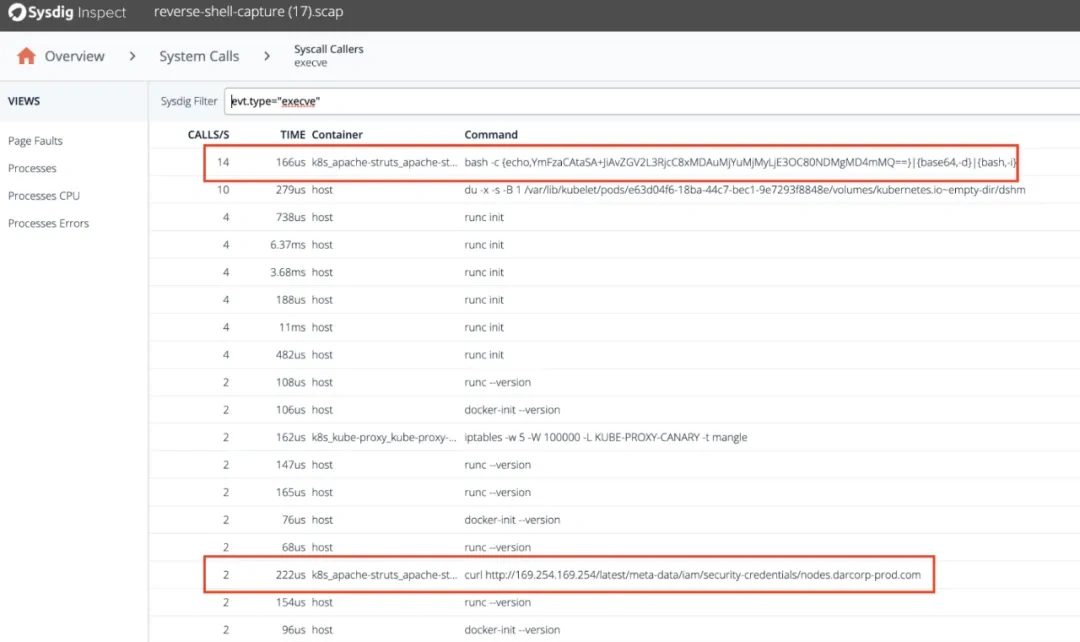Select the runc init row timed 3.68ms
The height and width of the screenshot is (642, 1080).
pyautogui.click(x=614, y=272)
